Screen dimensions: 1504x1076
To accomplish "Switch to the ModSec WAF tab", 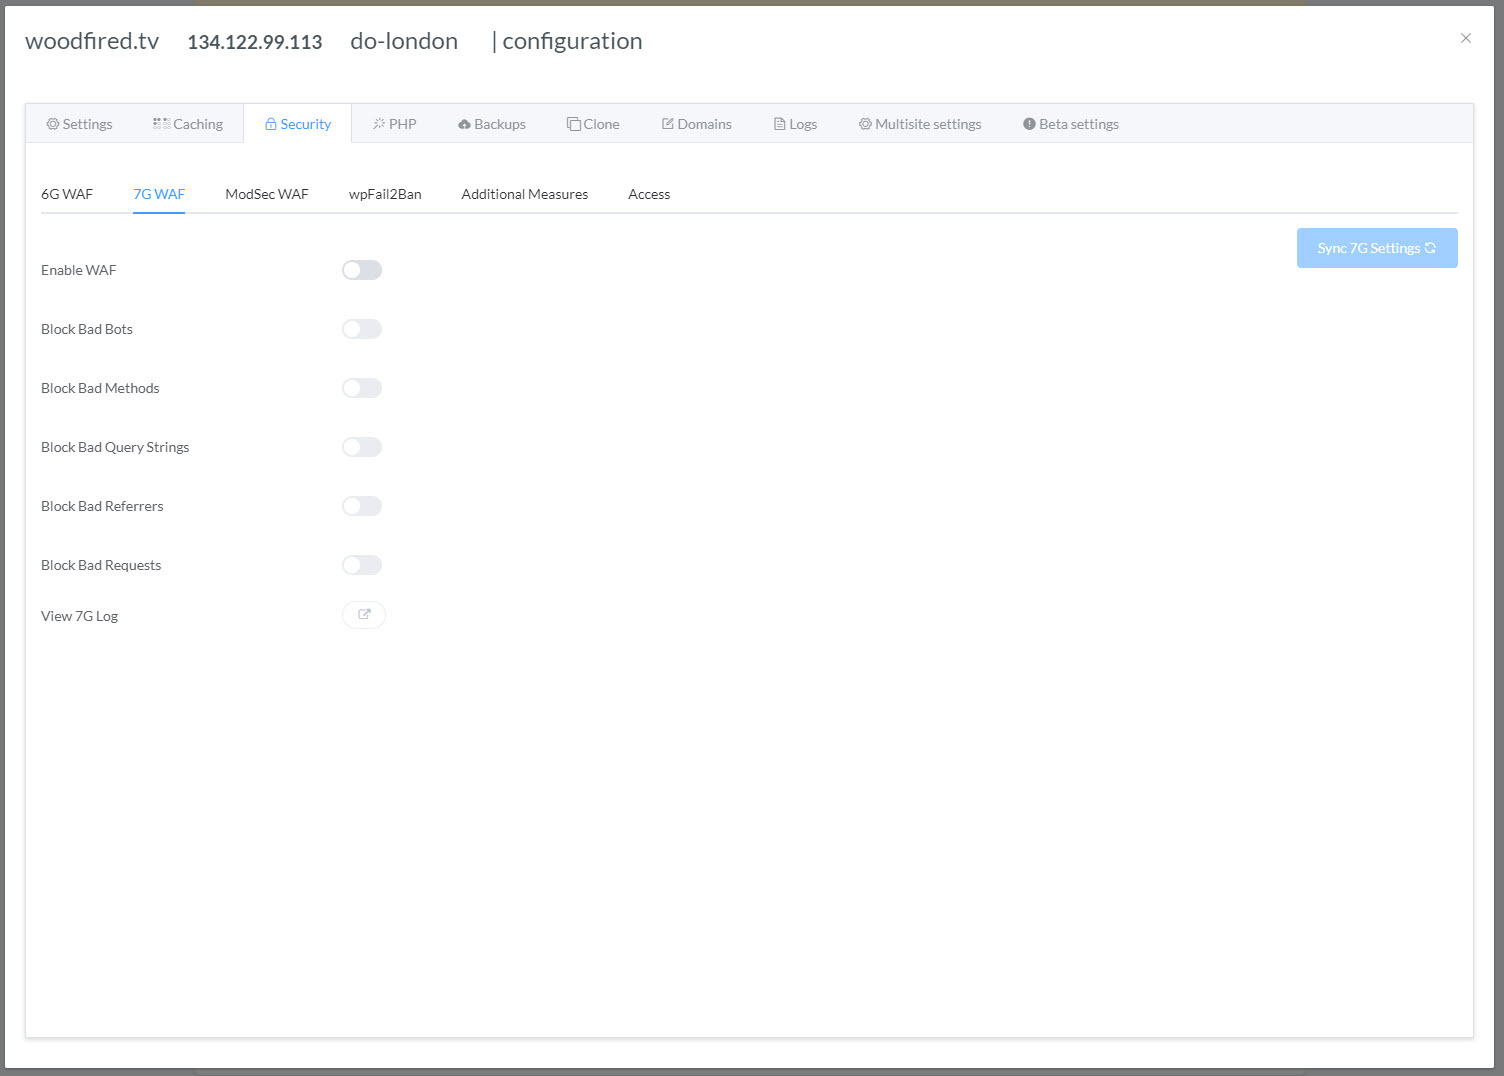I will (266, 193).
